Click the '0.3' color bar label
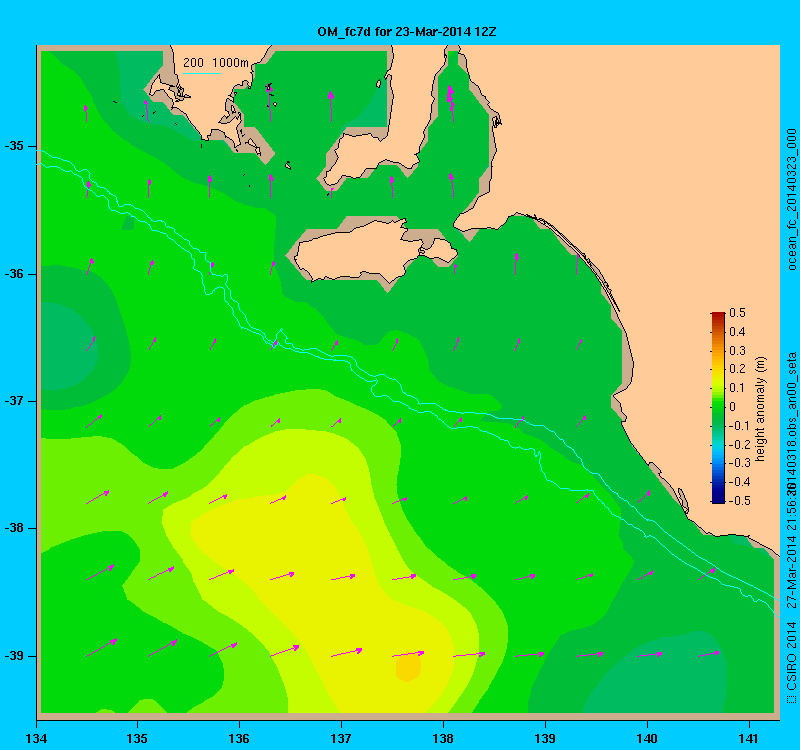This screenshot has width=800, height=750. click(737, 351)
